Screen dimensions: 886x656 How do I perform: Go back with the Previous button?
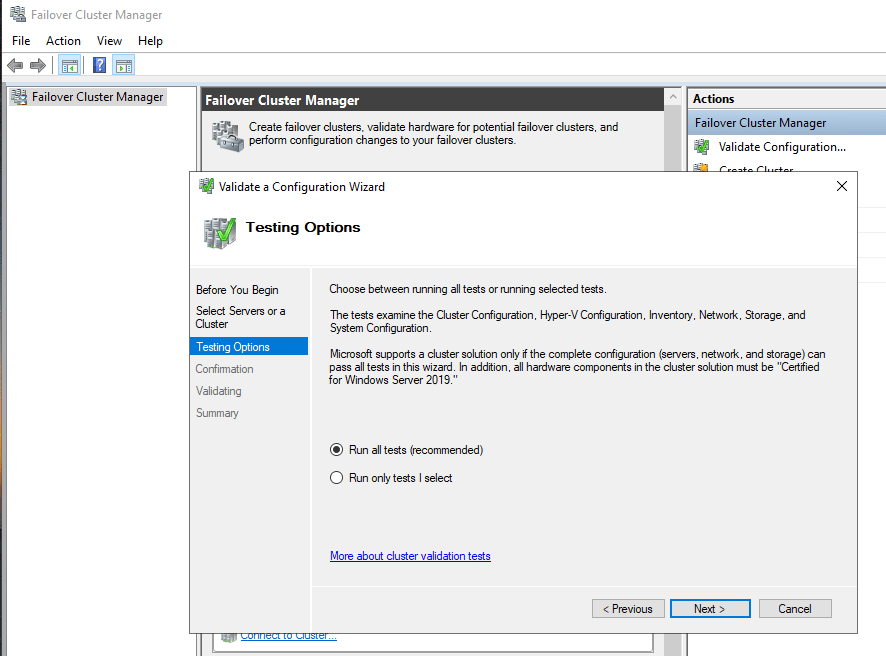coord(628,609)
